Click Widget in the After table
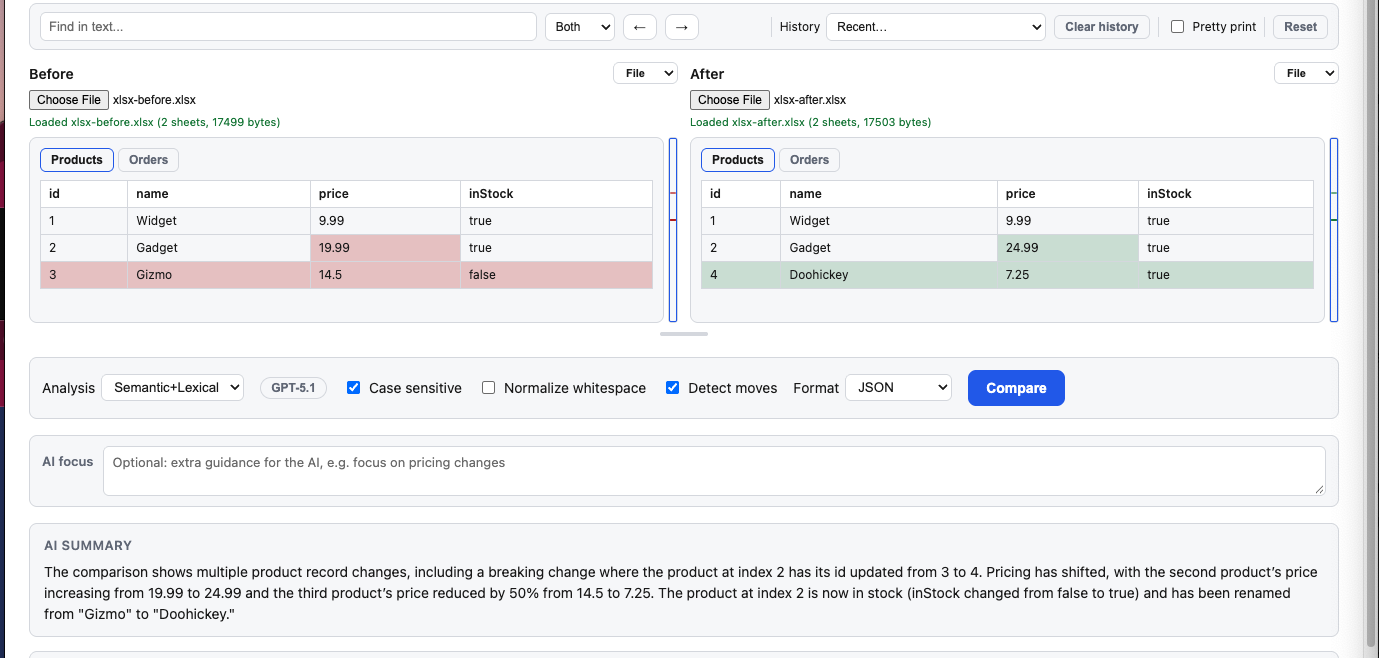 pyautogui.click(x=888, y=221)
